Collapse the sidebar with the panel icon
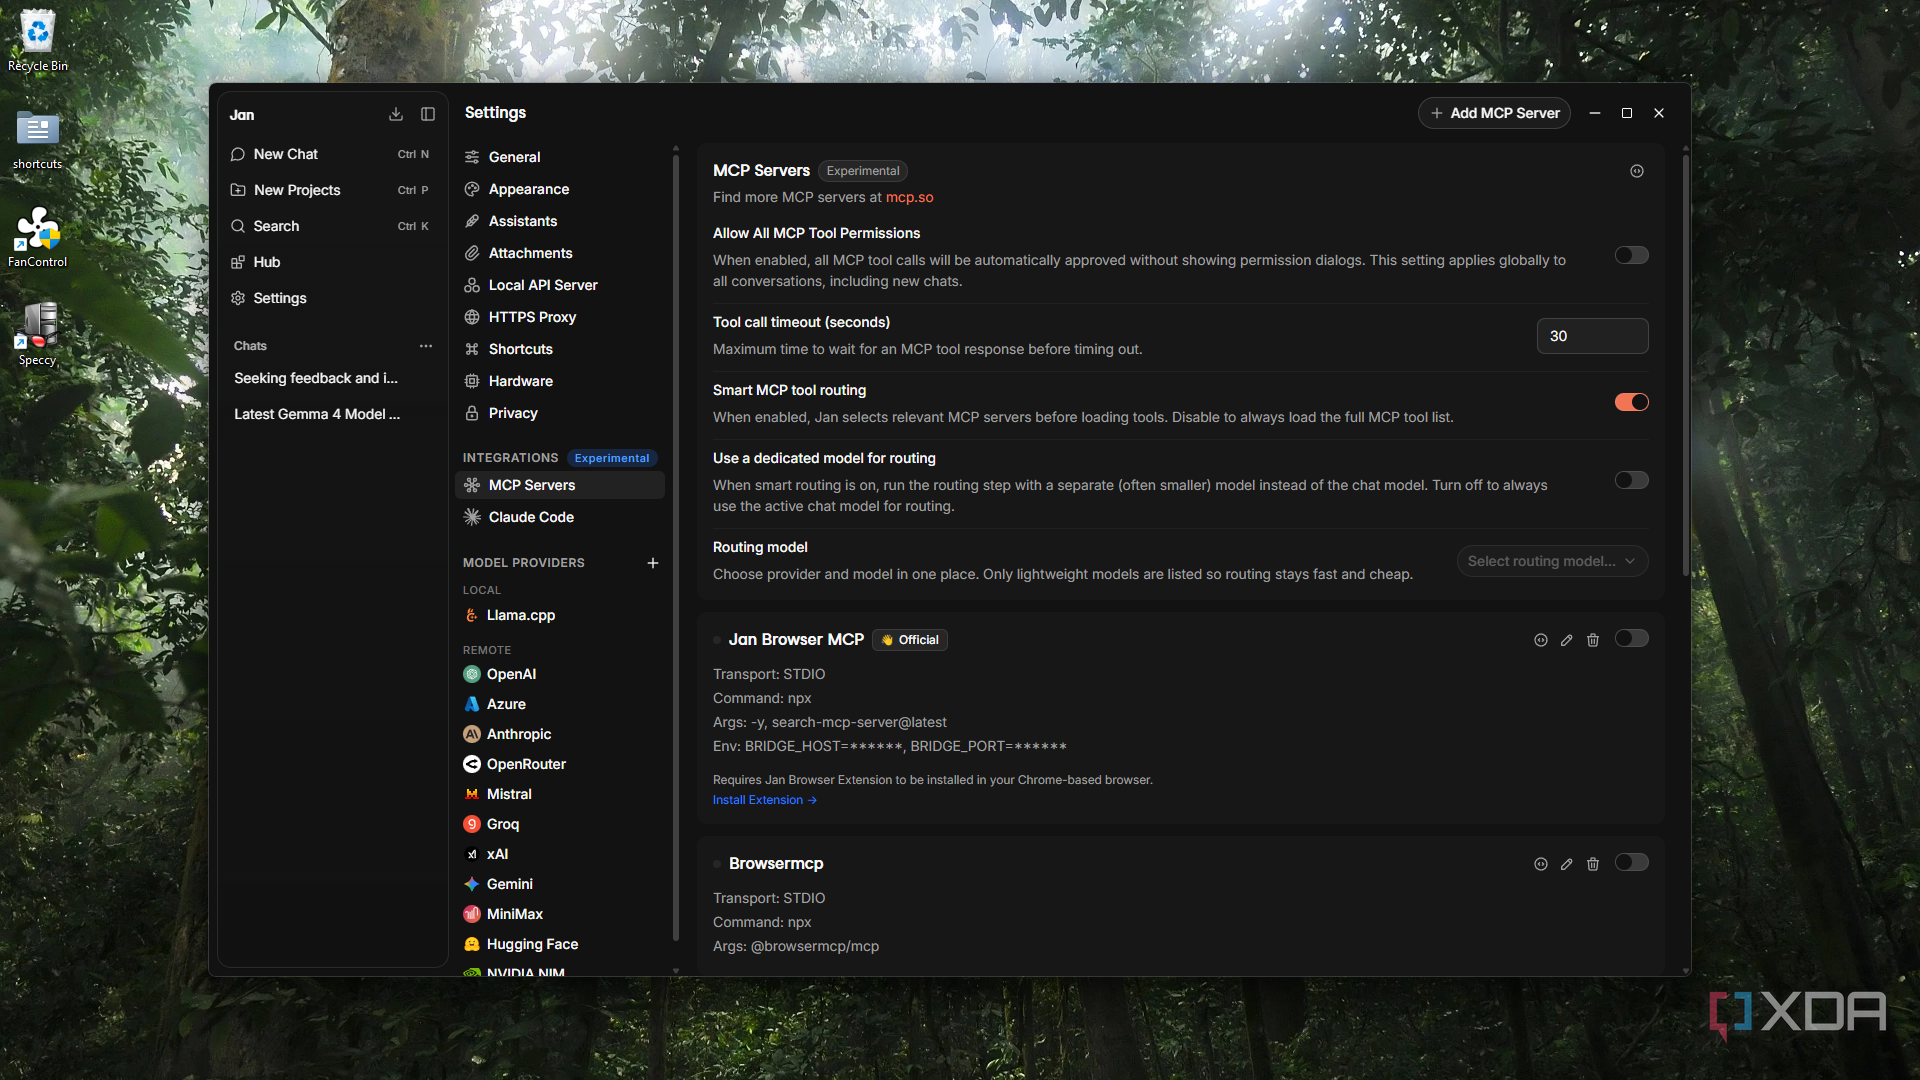 pyautogui.click(x=428, y=114)
